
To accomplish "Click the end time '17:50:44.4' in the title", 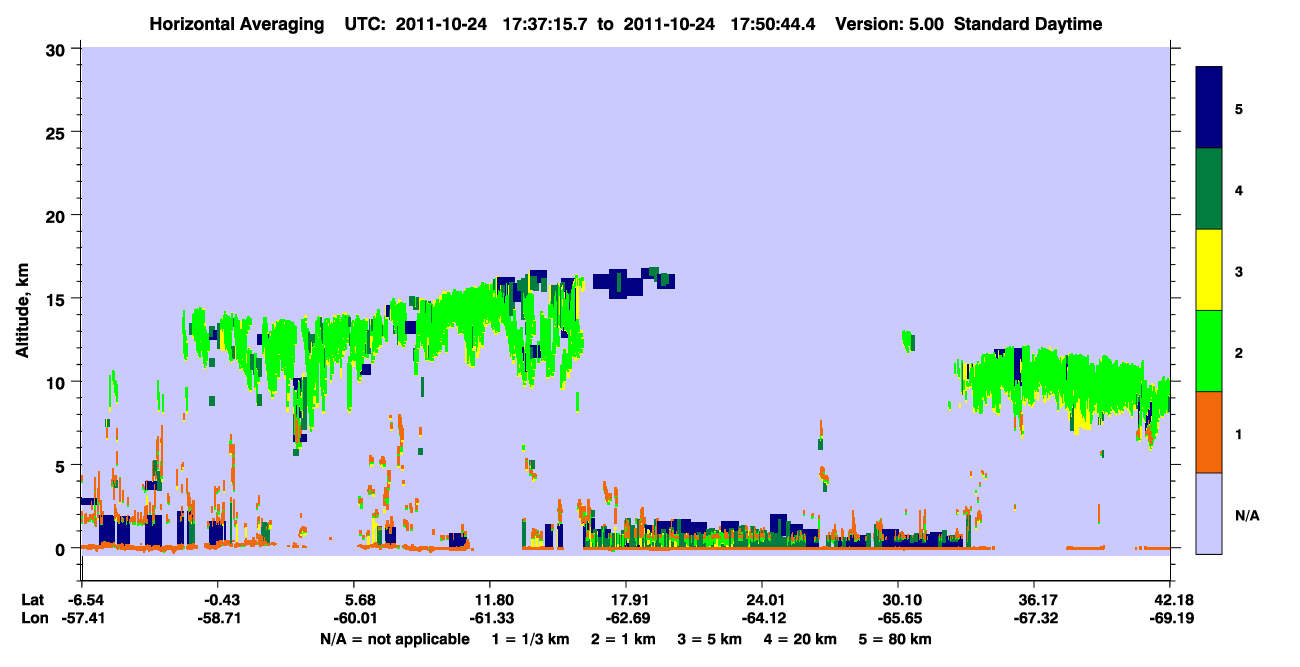I will (772, 24).
